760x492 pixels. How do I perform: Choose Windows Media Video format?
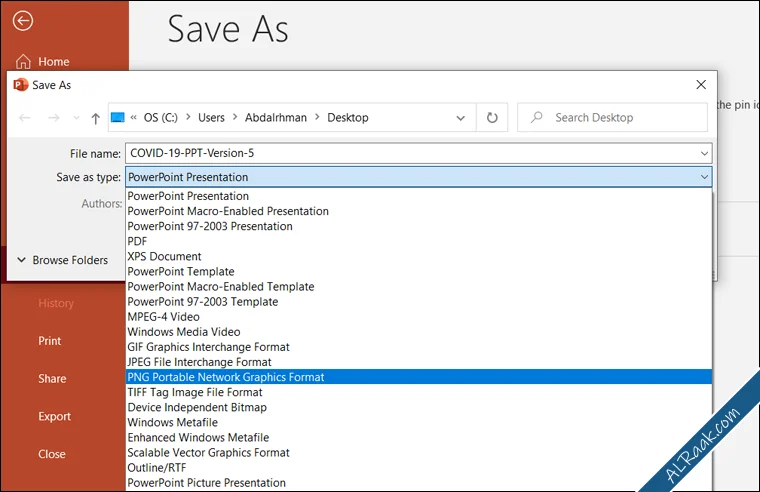(x=419, y=332)
